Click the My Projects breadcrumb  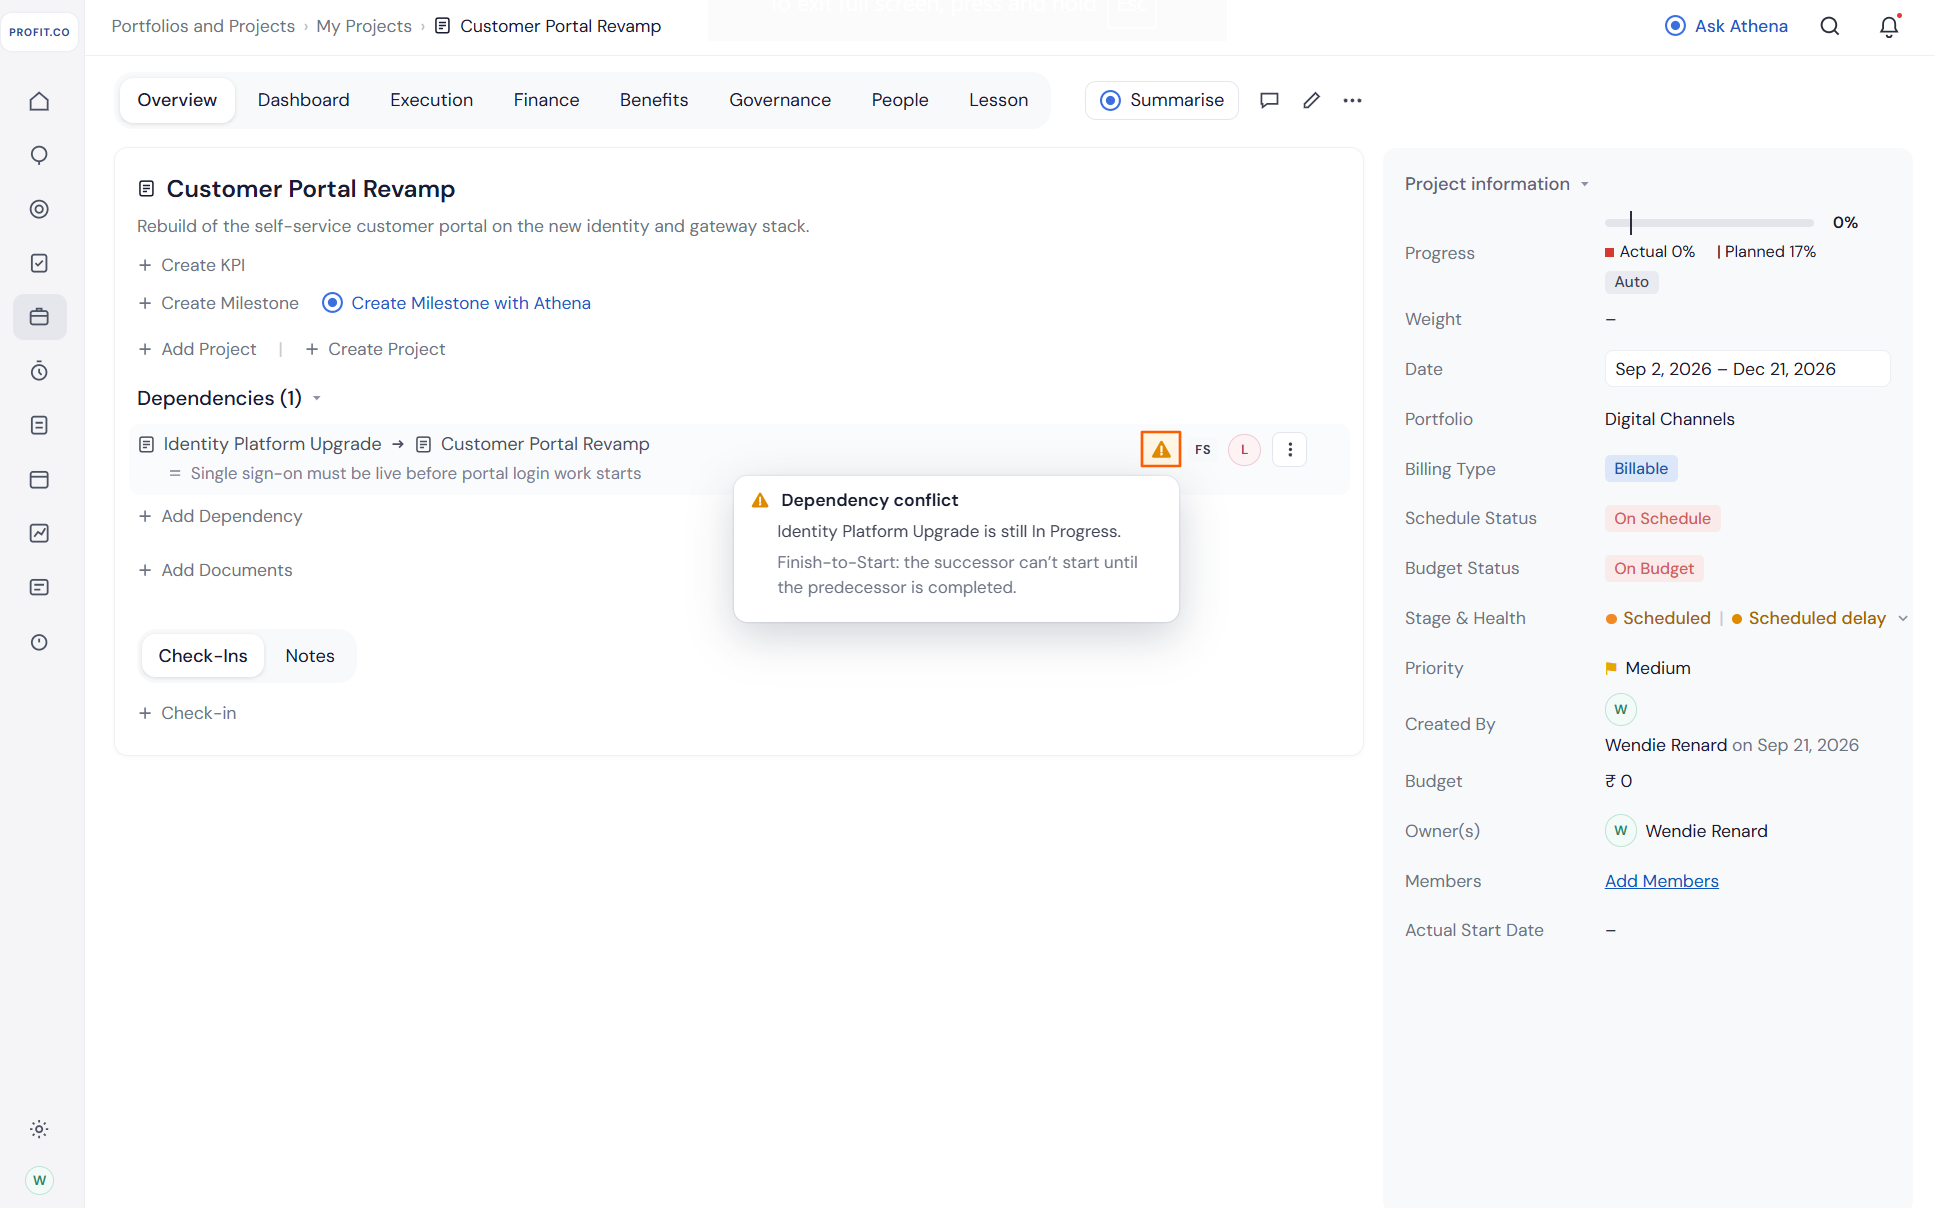point(364,26)
